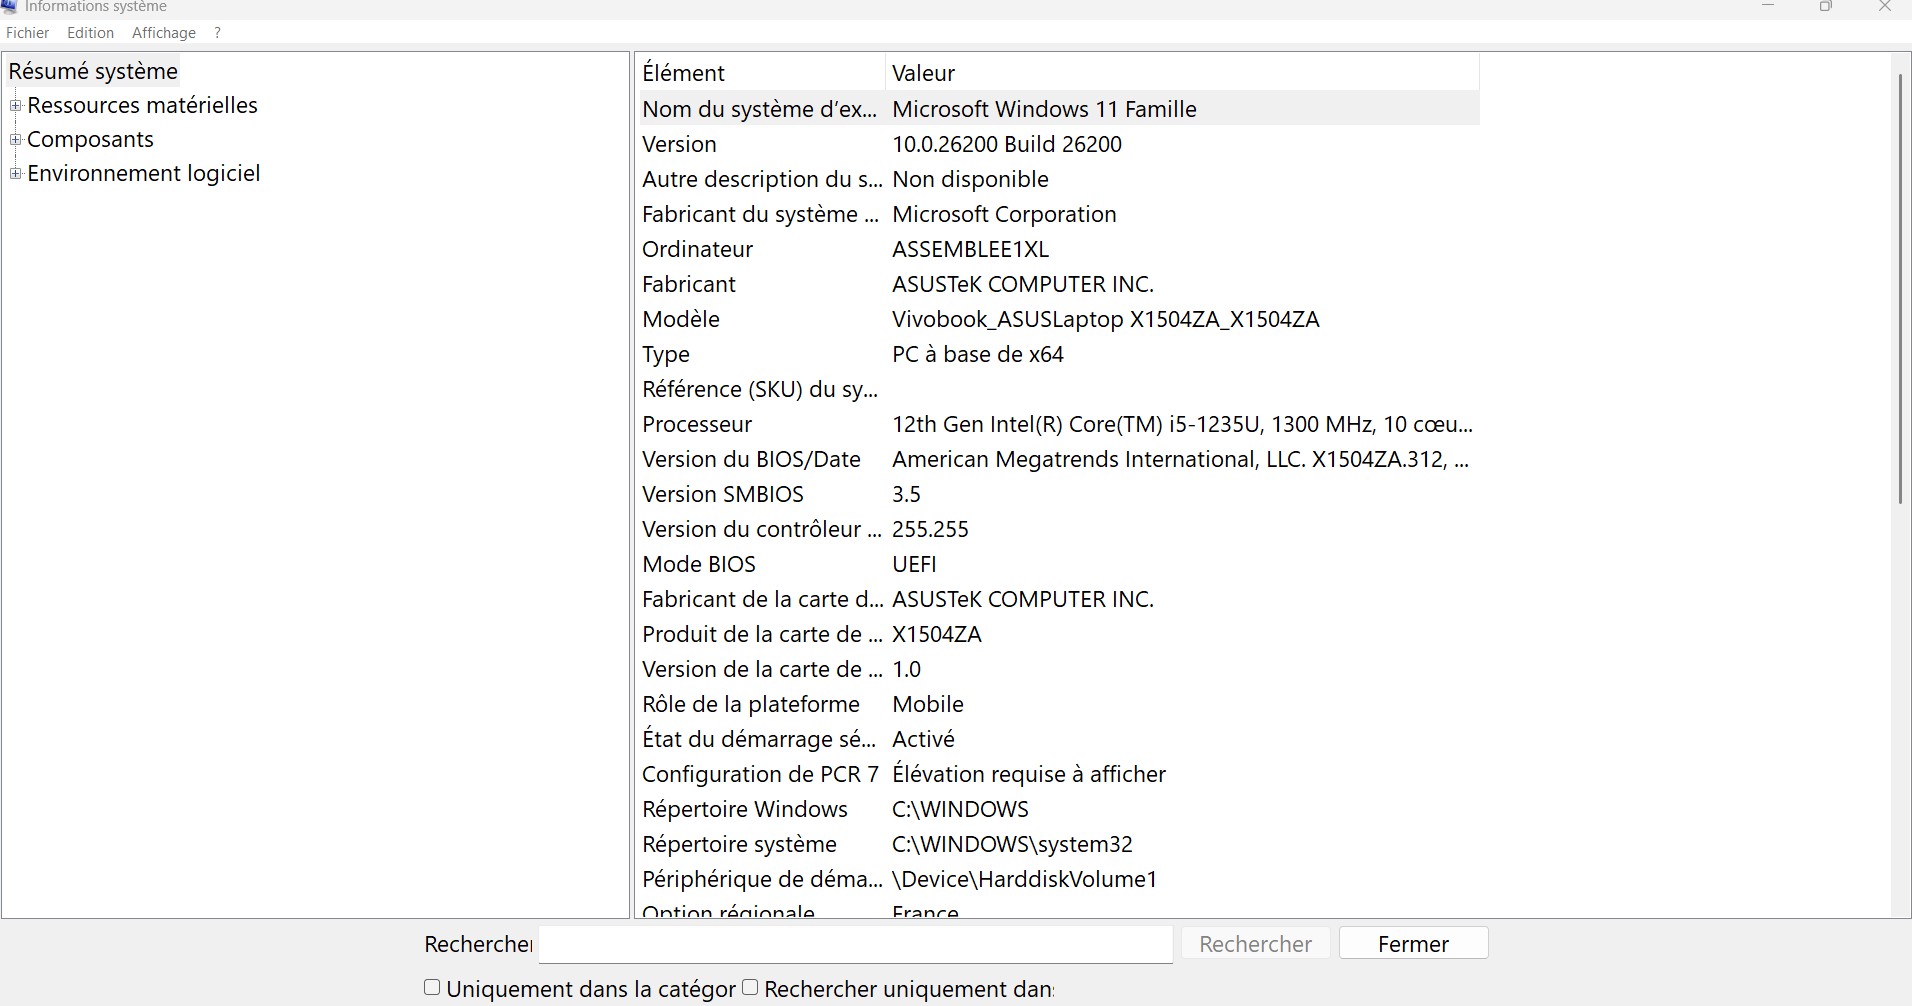Select Composants label in tree
Image resolution: width=1912 pixels, height=1006 pixels.
tap(90, 139)
